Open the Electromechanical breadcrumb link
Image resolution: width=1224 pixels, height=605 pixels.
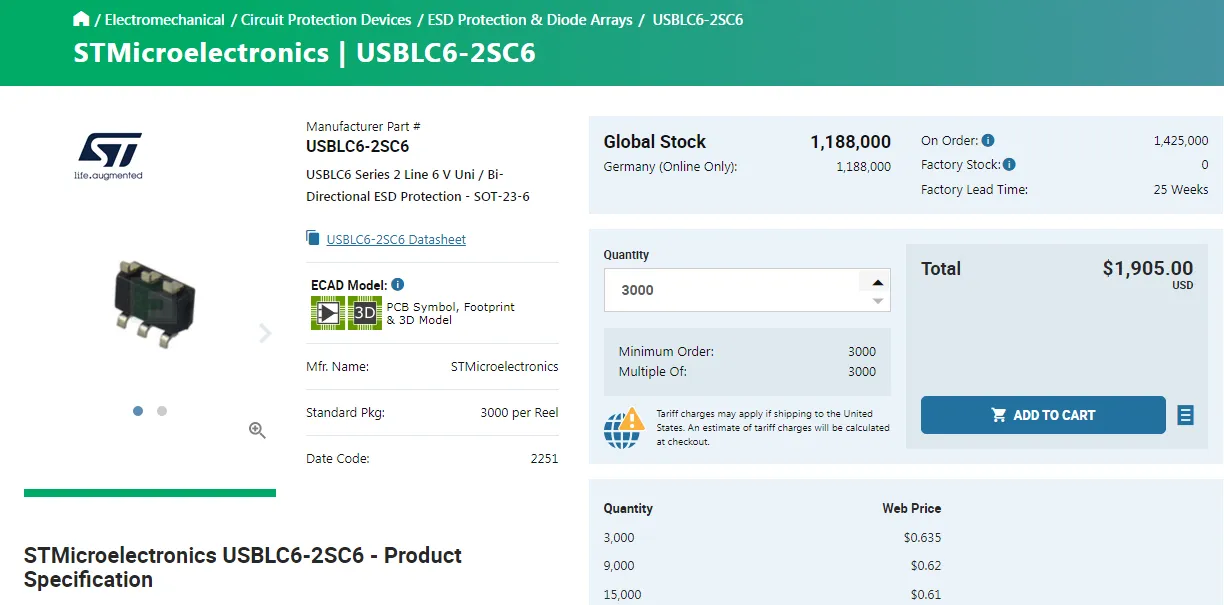click(164, 20)
